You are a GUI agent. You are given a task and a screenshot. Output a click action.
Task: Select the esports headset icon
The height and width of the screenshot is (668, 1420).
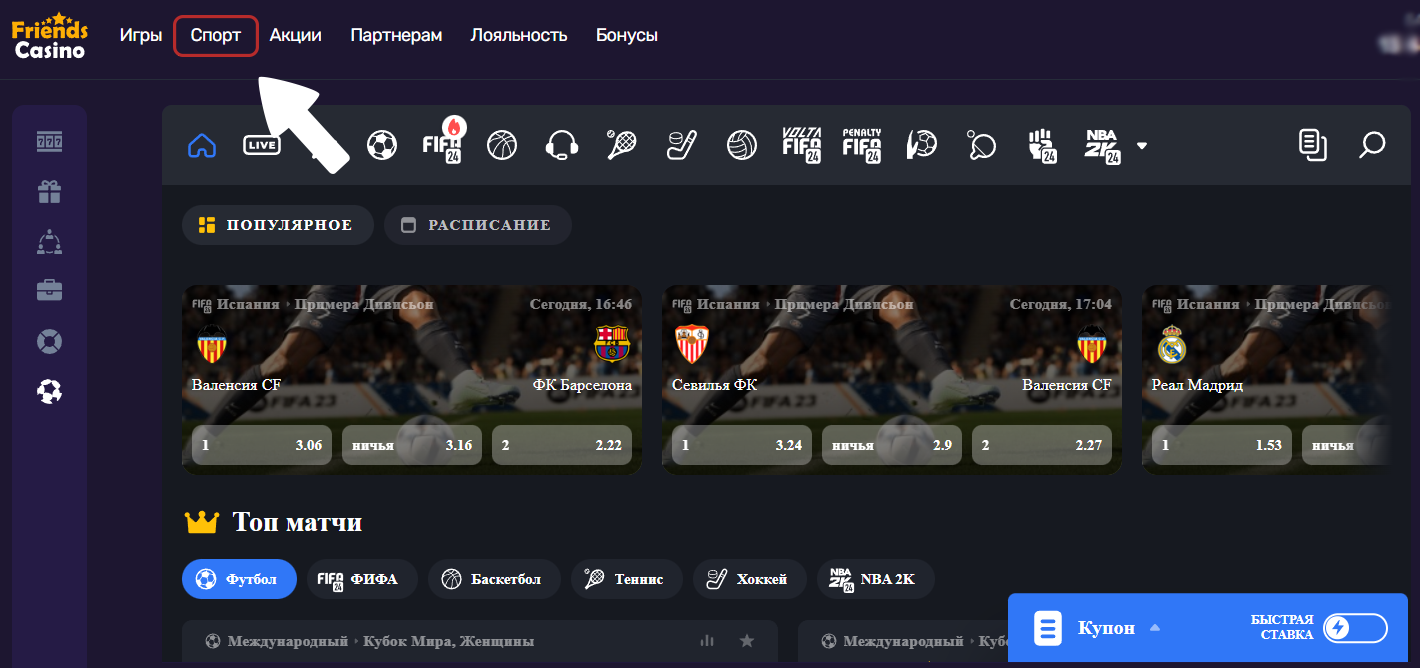tap(562, 145)
